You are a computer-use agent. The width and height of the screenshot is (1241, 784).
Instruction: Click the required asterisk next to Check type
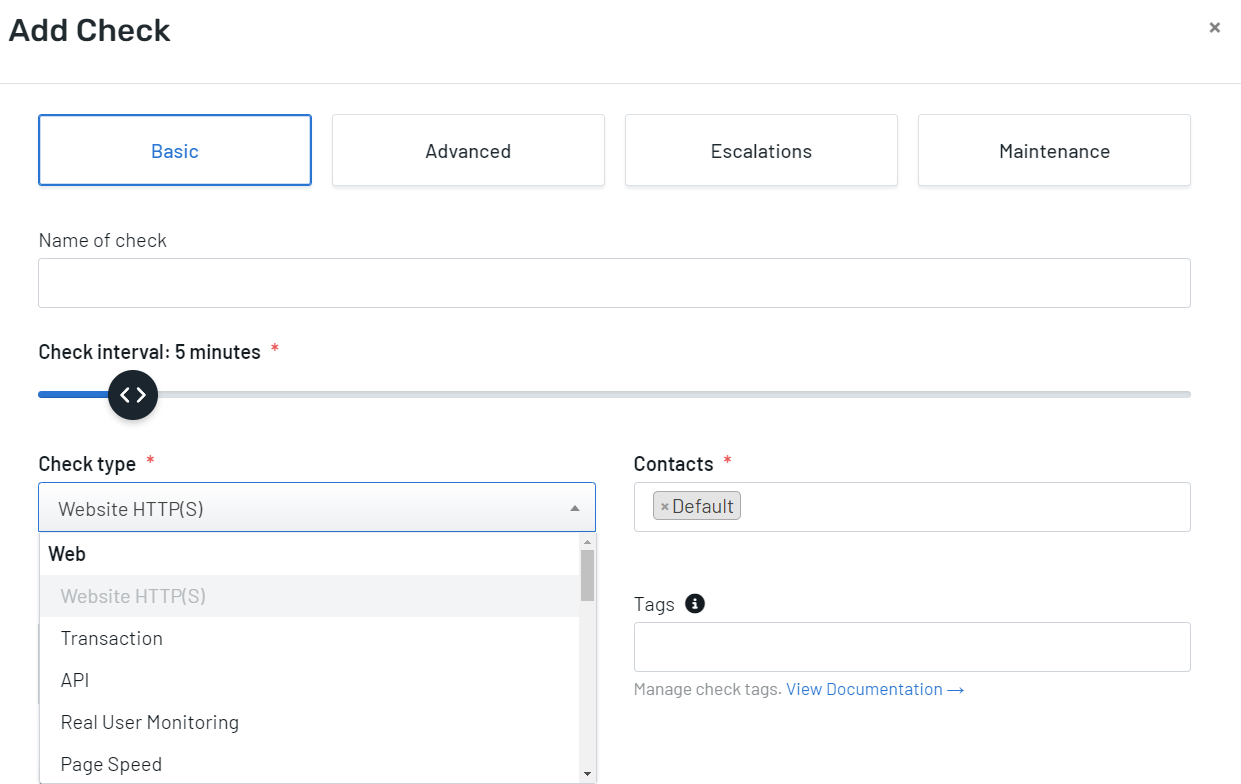click(x=149, y=460)
